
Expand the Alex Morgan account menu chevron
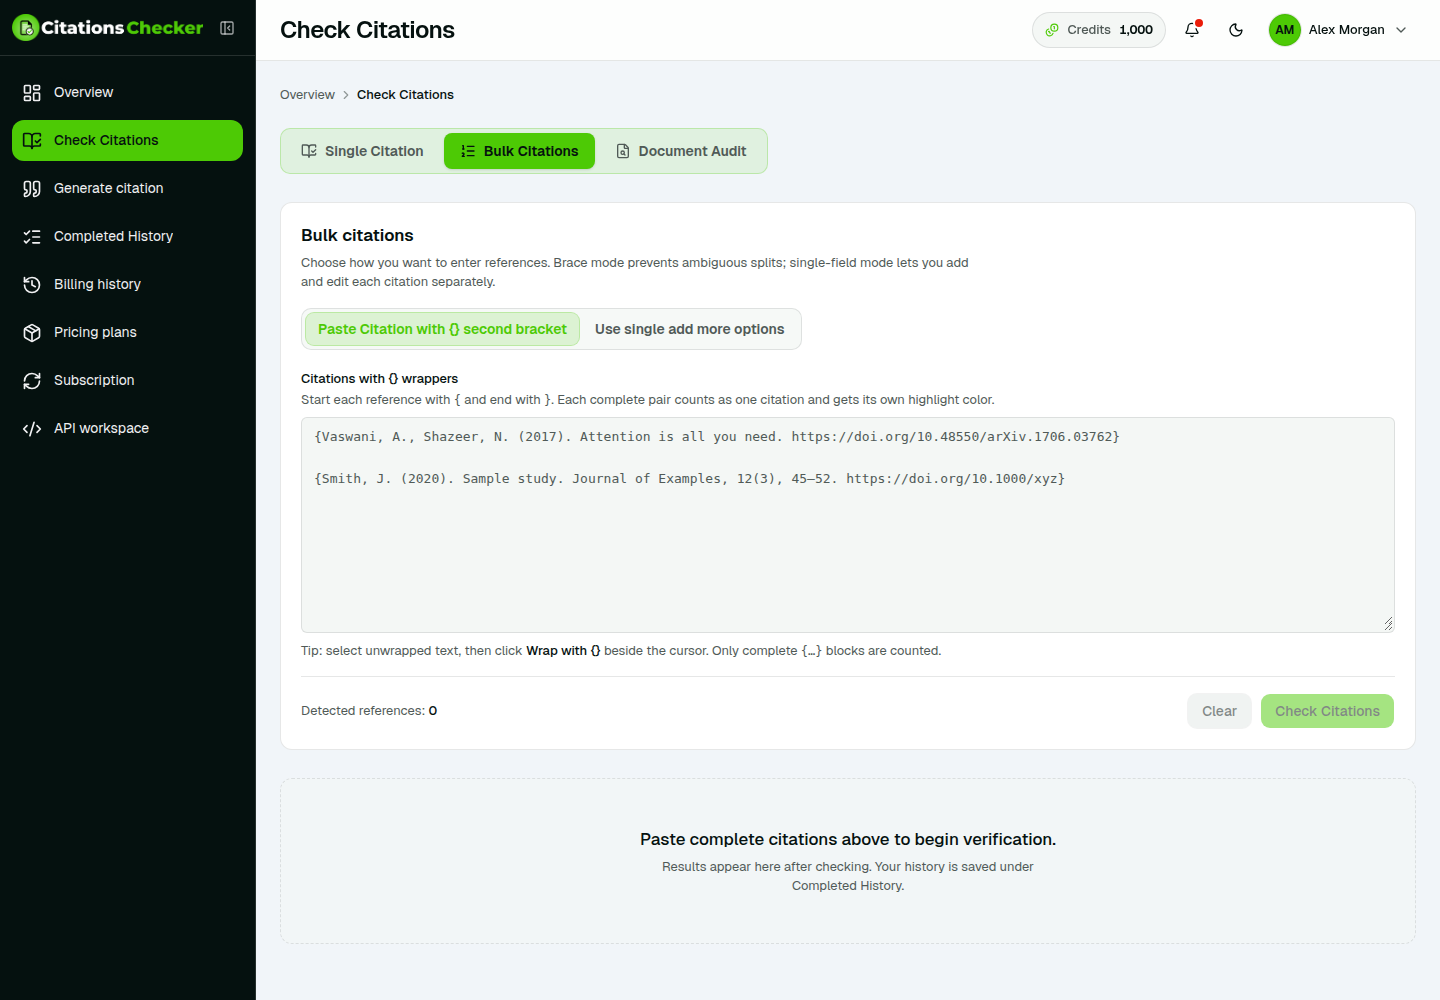pyautogui.click(x=1401, y=30)
